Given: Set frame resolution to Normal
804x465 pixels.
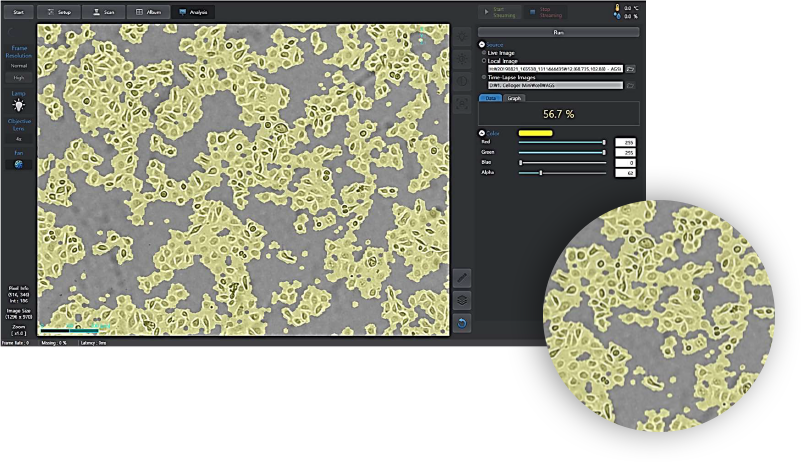Looking at the screenshot, I should pyautogui.click(x=18, y=66).
